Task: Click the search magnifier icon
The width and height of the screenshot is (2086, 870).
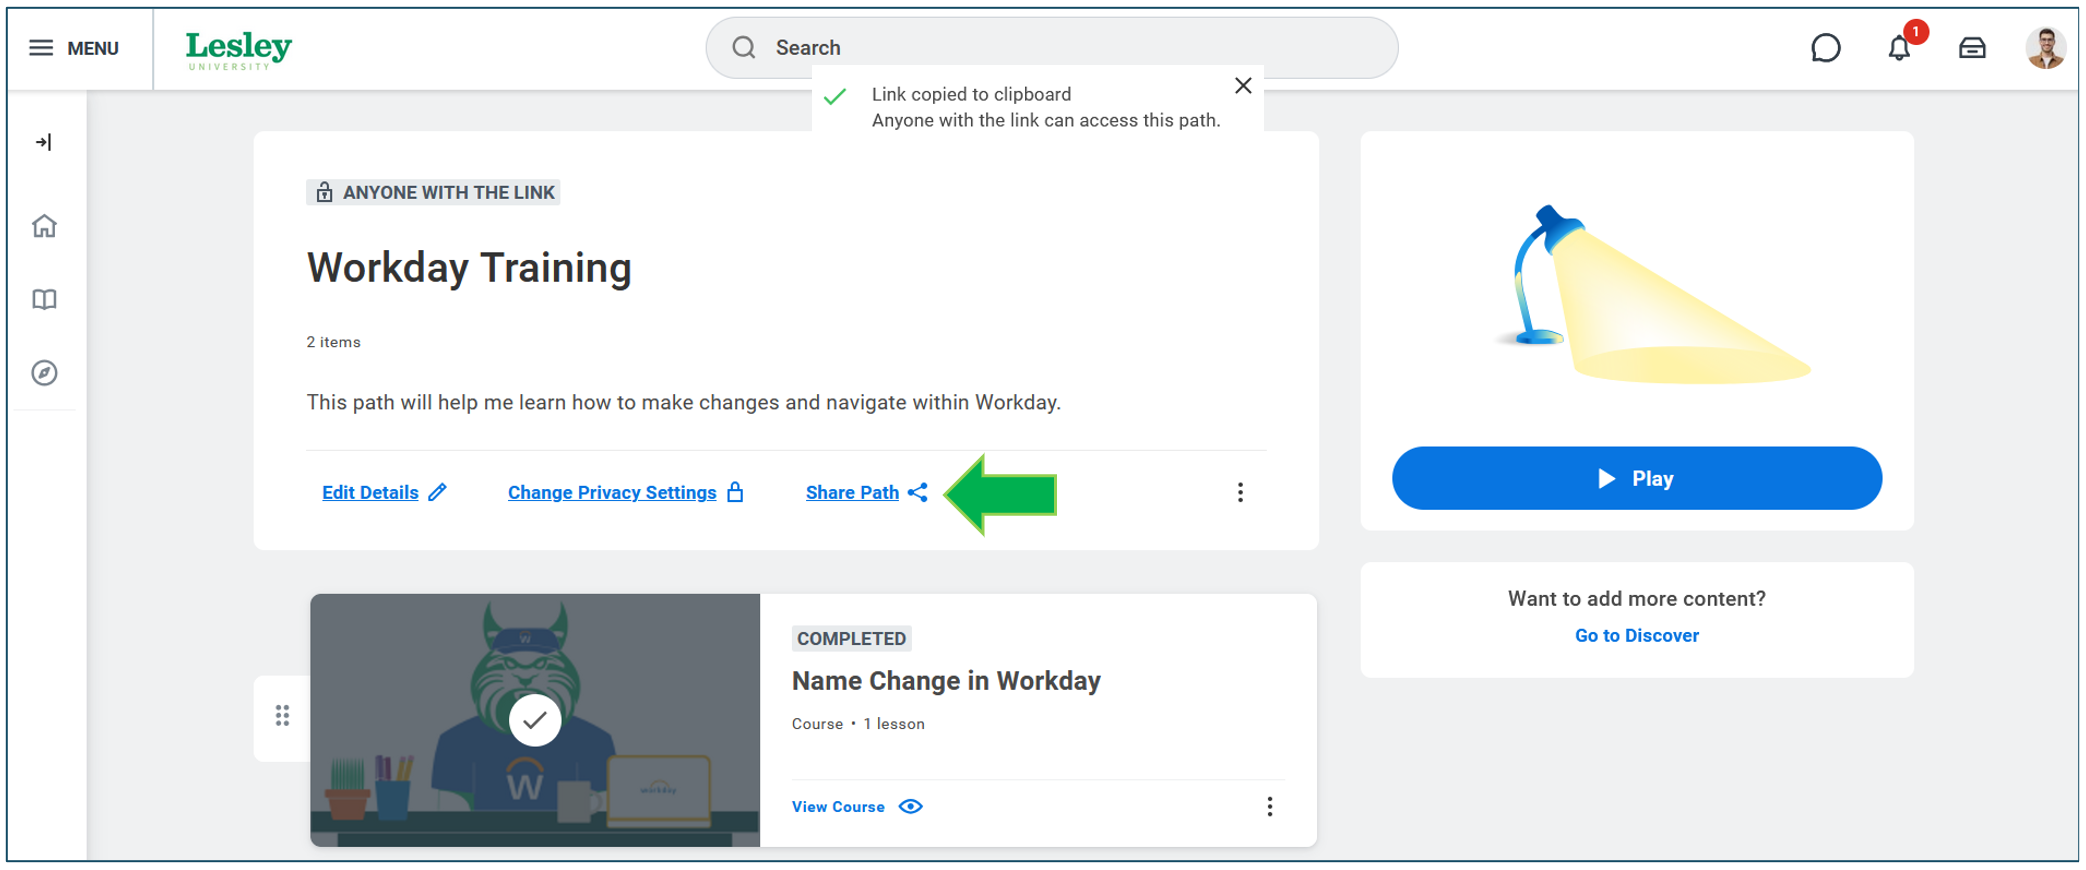Action: (743, 48)
